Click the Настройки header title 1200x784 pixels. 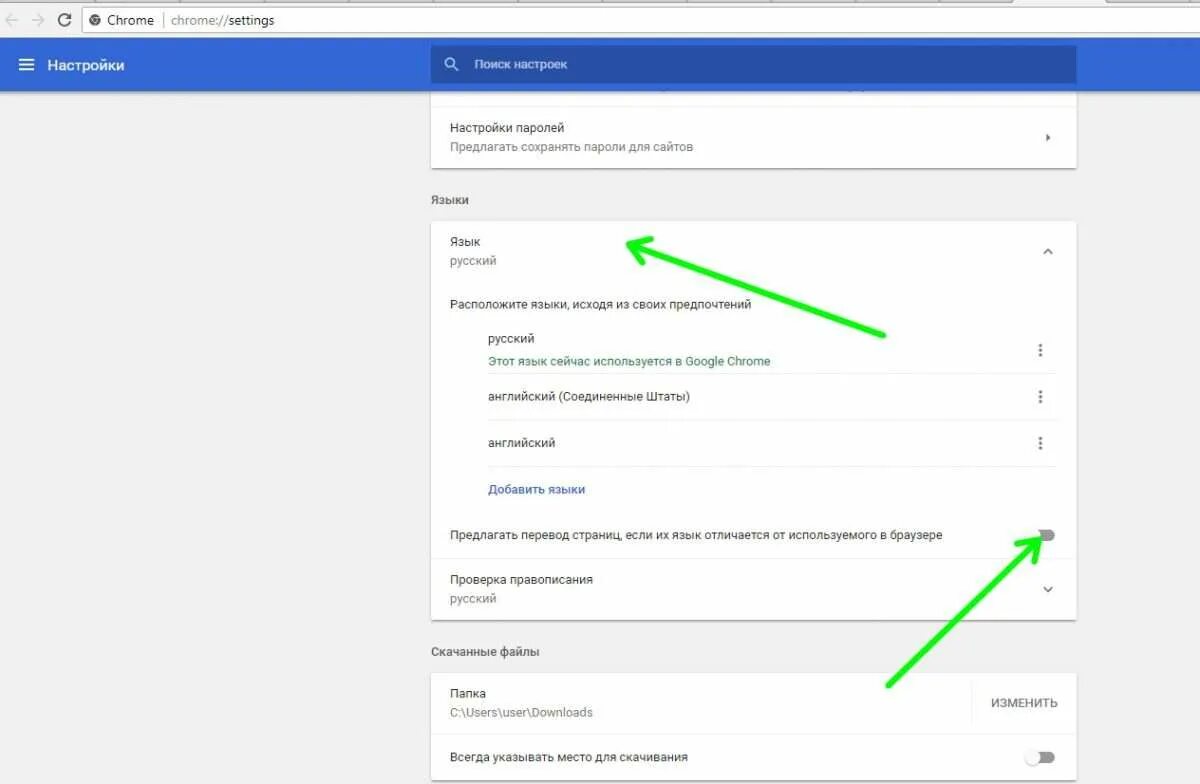[86, 65]
